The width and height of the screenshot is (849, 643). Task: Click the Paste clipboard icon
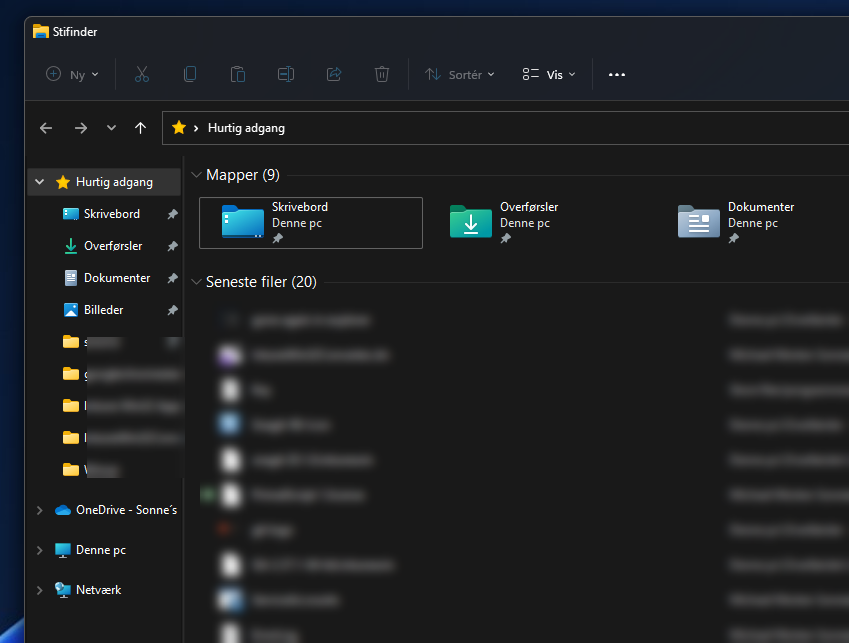click(238, 74)
